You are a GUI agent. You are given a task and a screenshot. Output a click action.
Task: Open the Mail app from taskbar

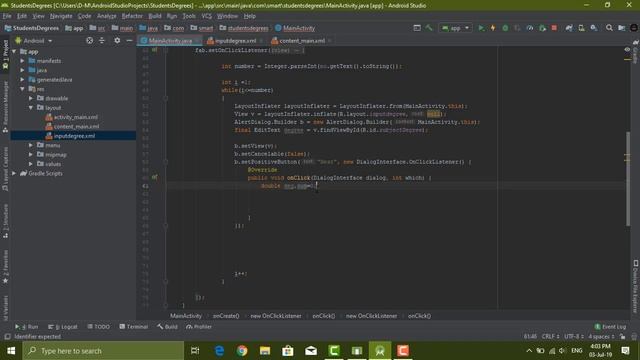pyautogui.click(x=311, y=351)
